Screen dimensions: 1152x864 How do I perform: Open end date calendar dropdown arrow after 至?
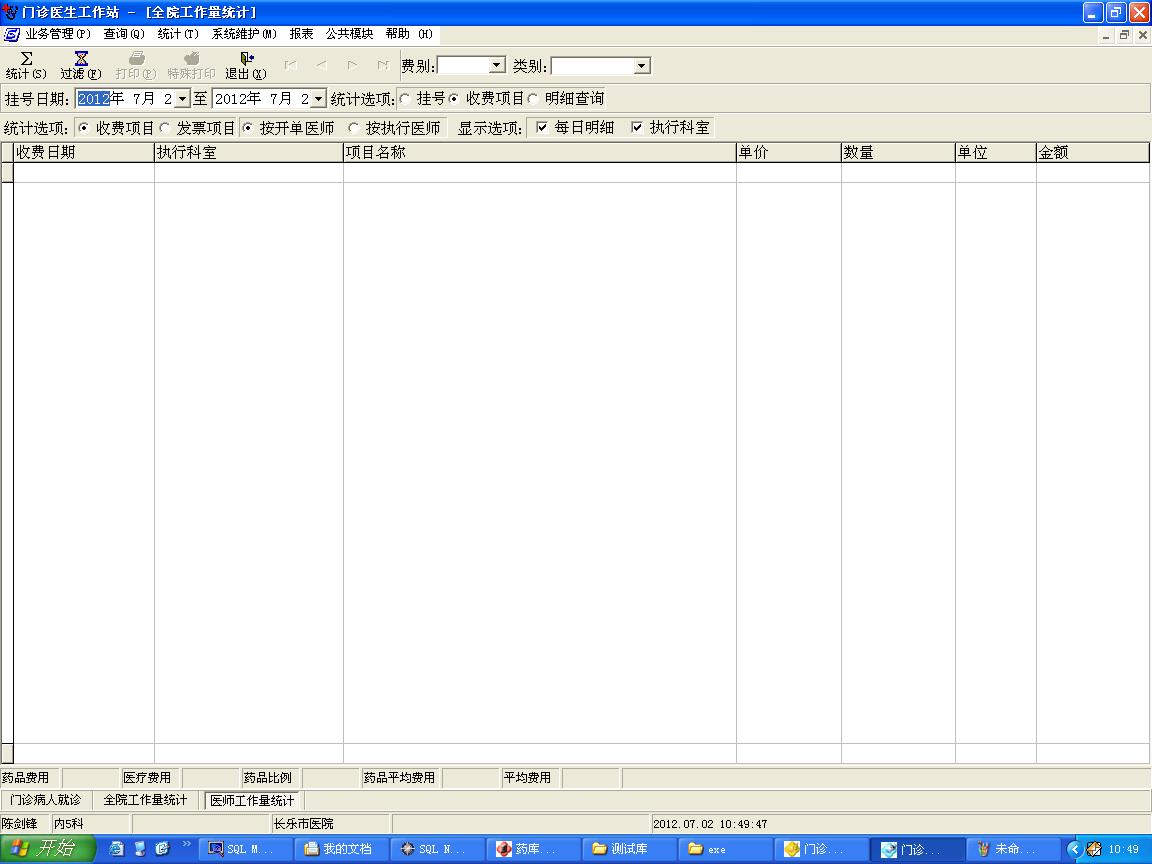point(318,98)
